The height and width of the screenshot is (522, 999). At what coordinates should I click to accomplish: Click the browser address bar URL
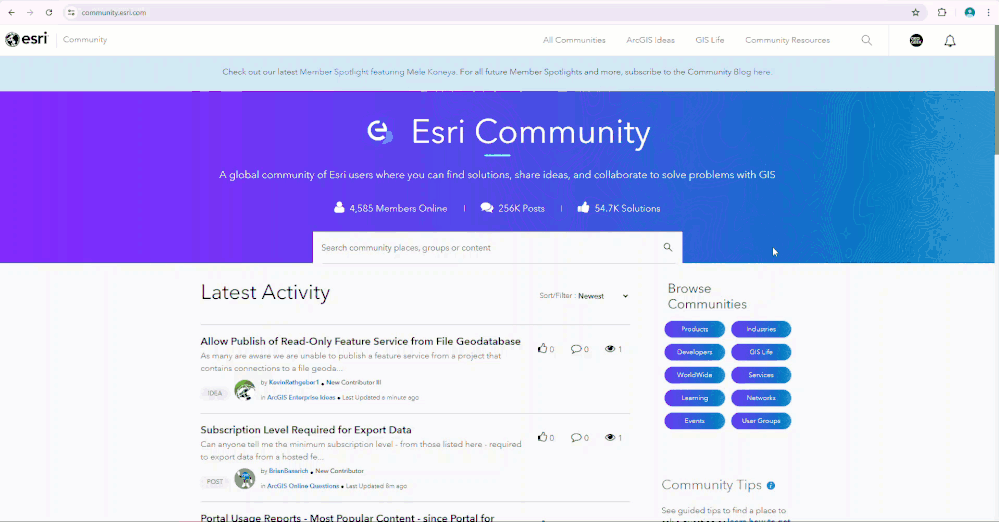(x=114, y=13)
